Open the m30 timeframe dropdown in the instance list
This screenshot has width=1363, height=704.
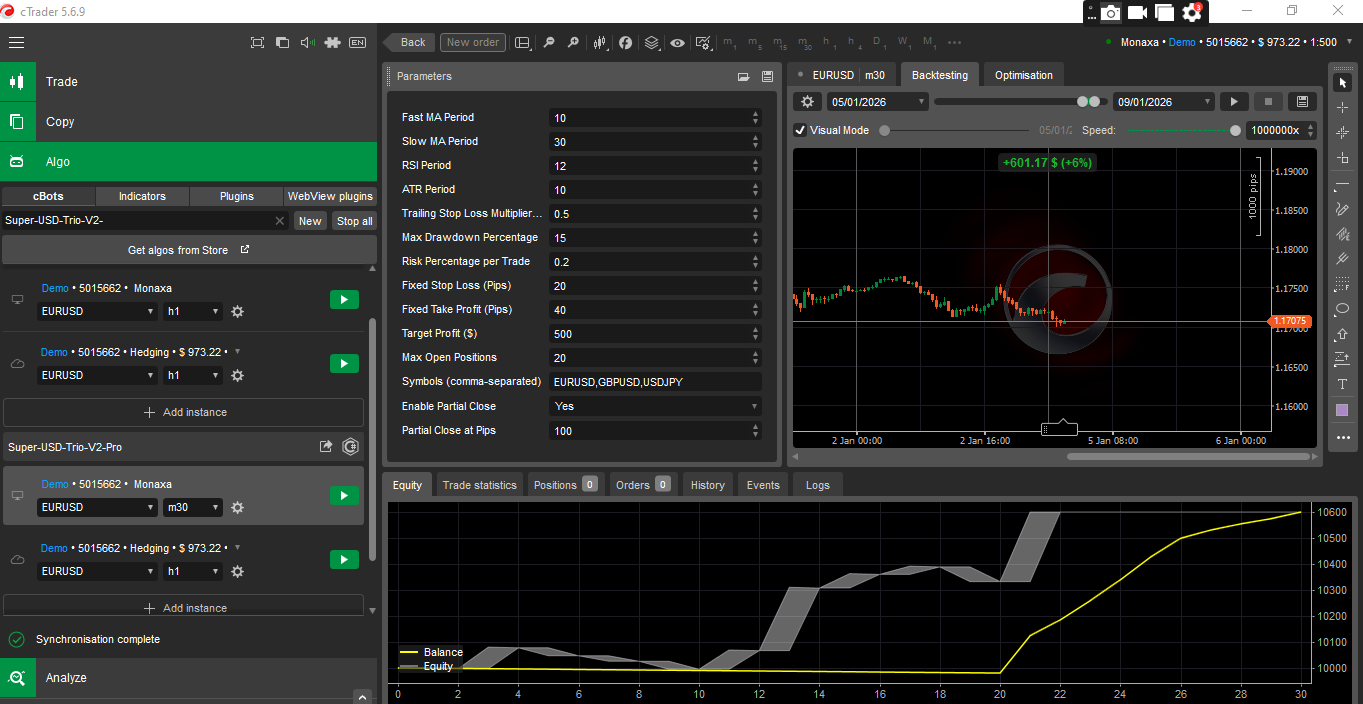point(192,508)
